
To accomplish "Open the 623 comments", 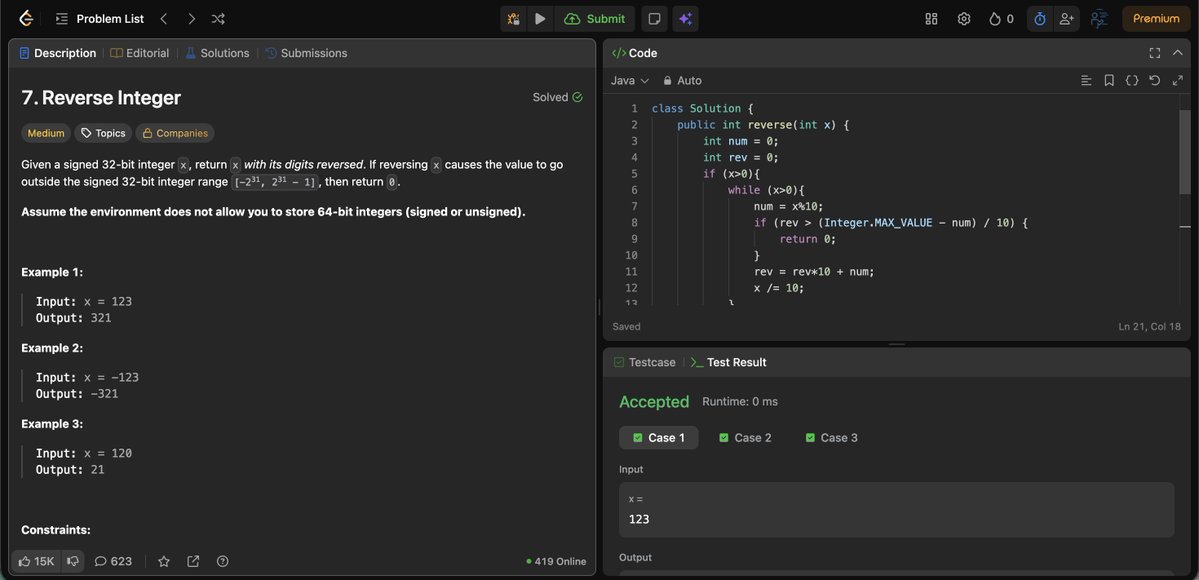I will coord(113,561).
